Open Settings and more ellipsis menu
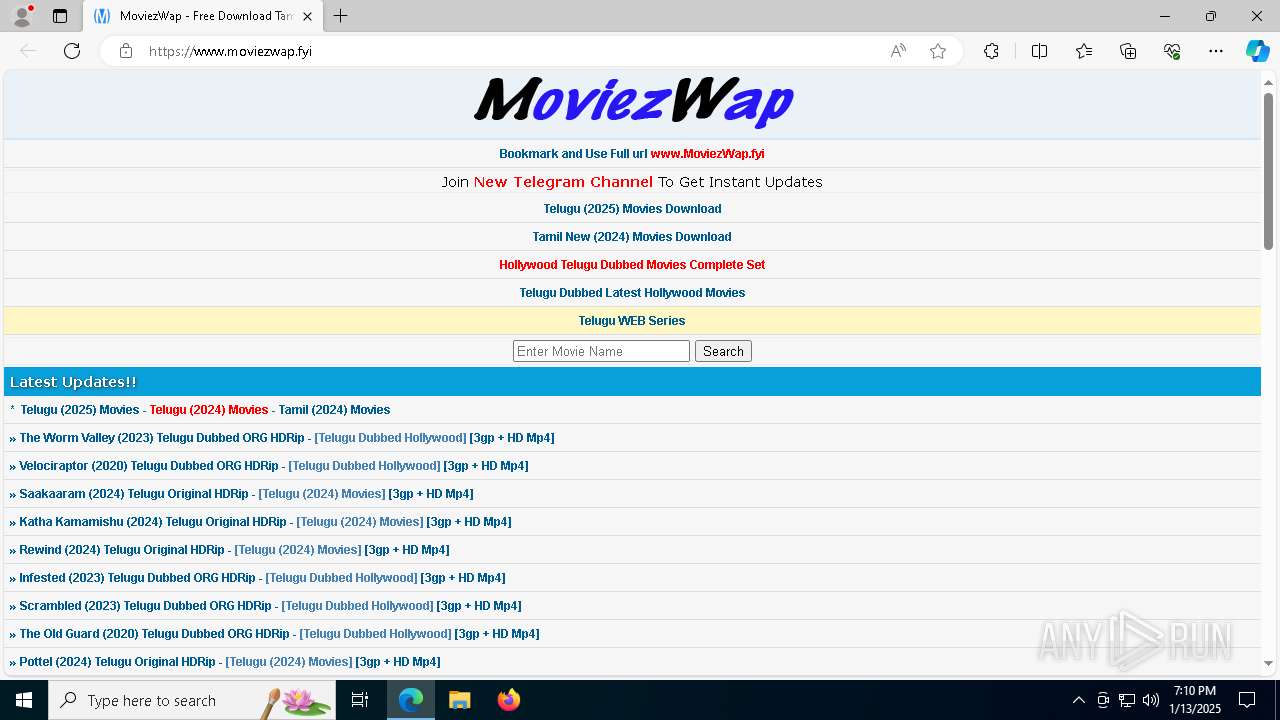Screen dimensions: 1280x720 tap(1216, 51)
